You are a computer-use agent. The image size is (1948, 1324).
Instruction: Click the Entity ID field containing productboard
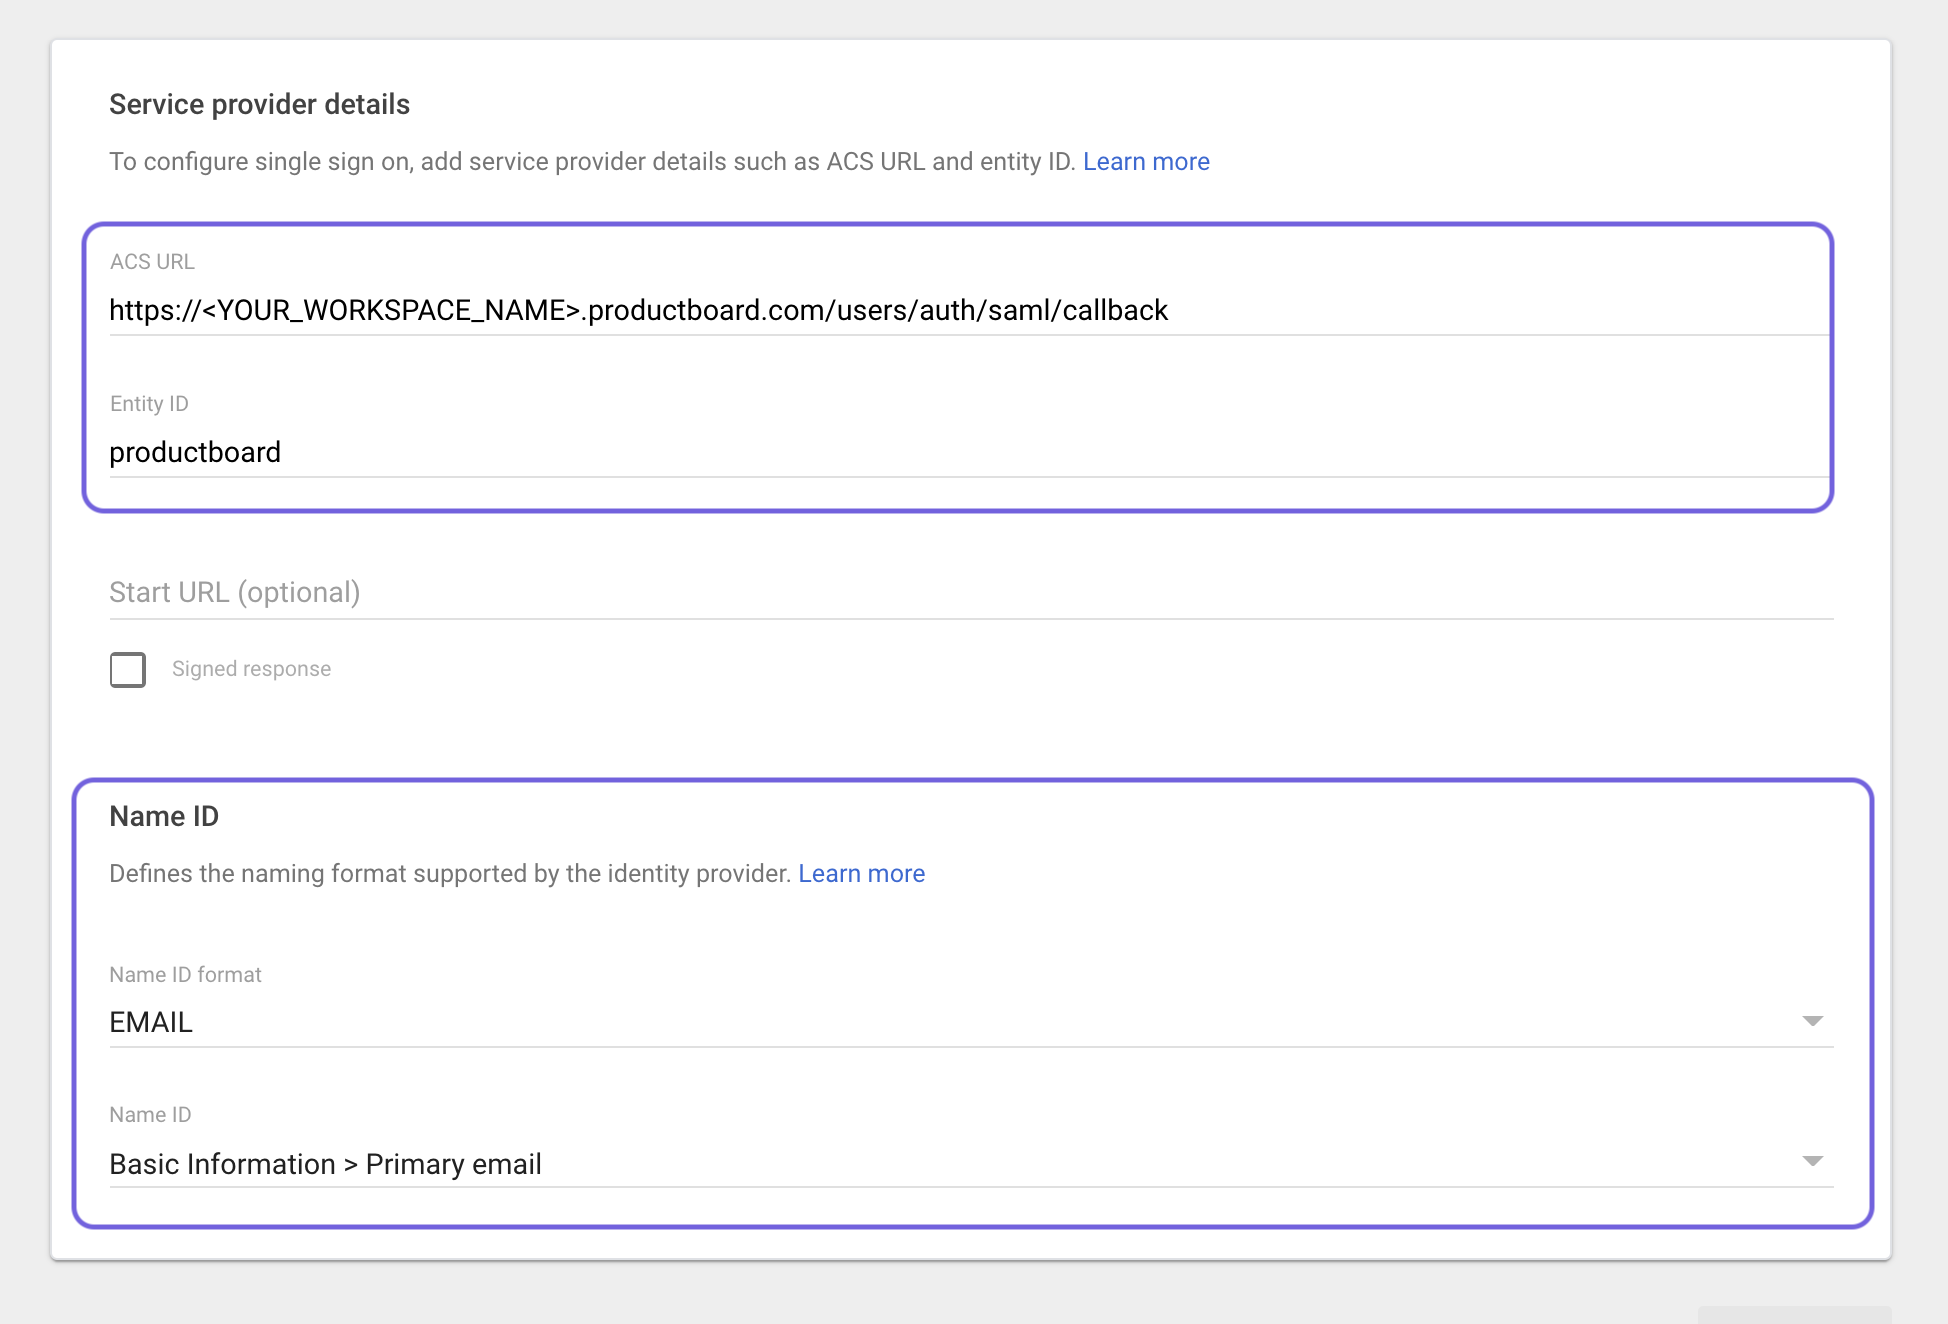click(970, 452)
